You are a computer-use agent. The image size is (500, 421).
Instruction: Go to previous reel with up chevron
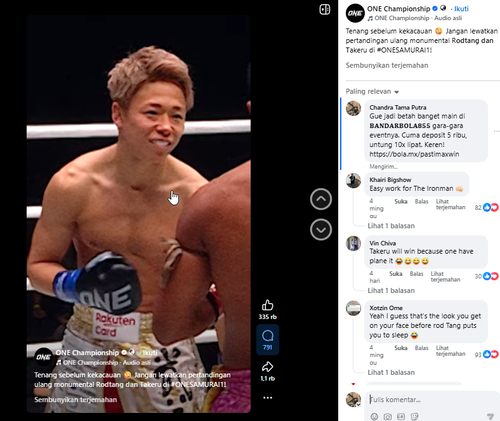tap(321, 199)
